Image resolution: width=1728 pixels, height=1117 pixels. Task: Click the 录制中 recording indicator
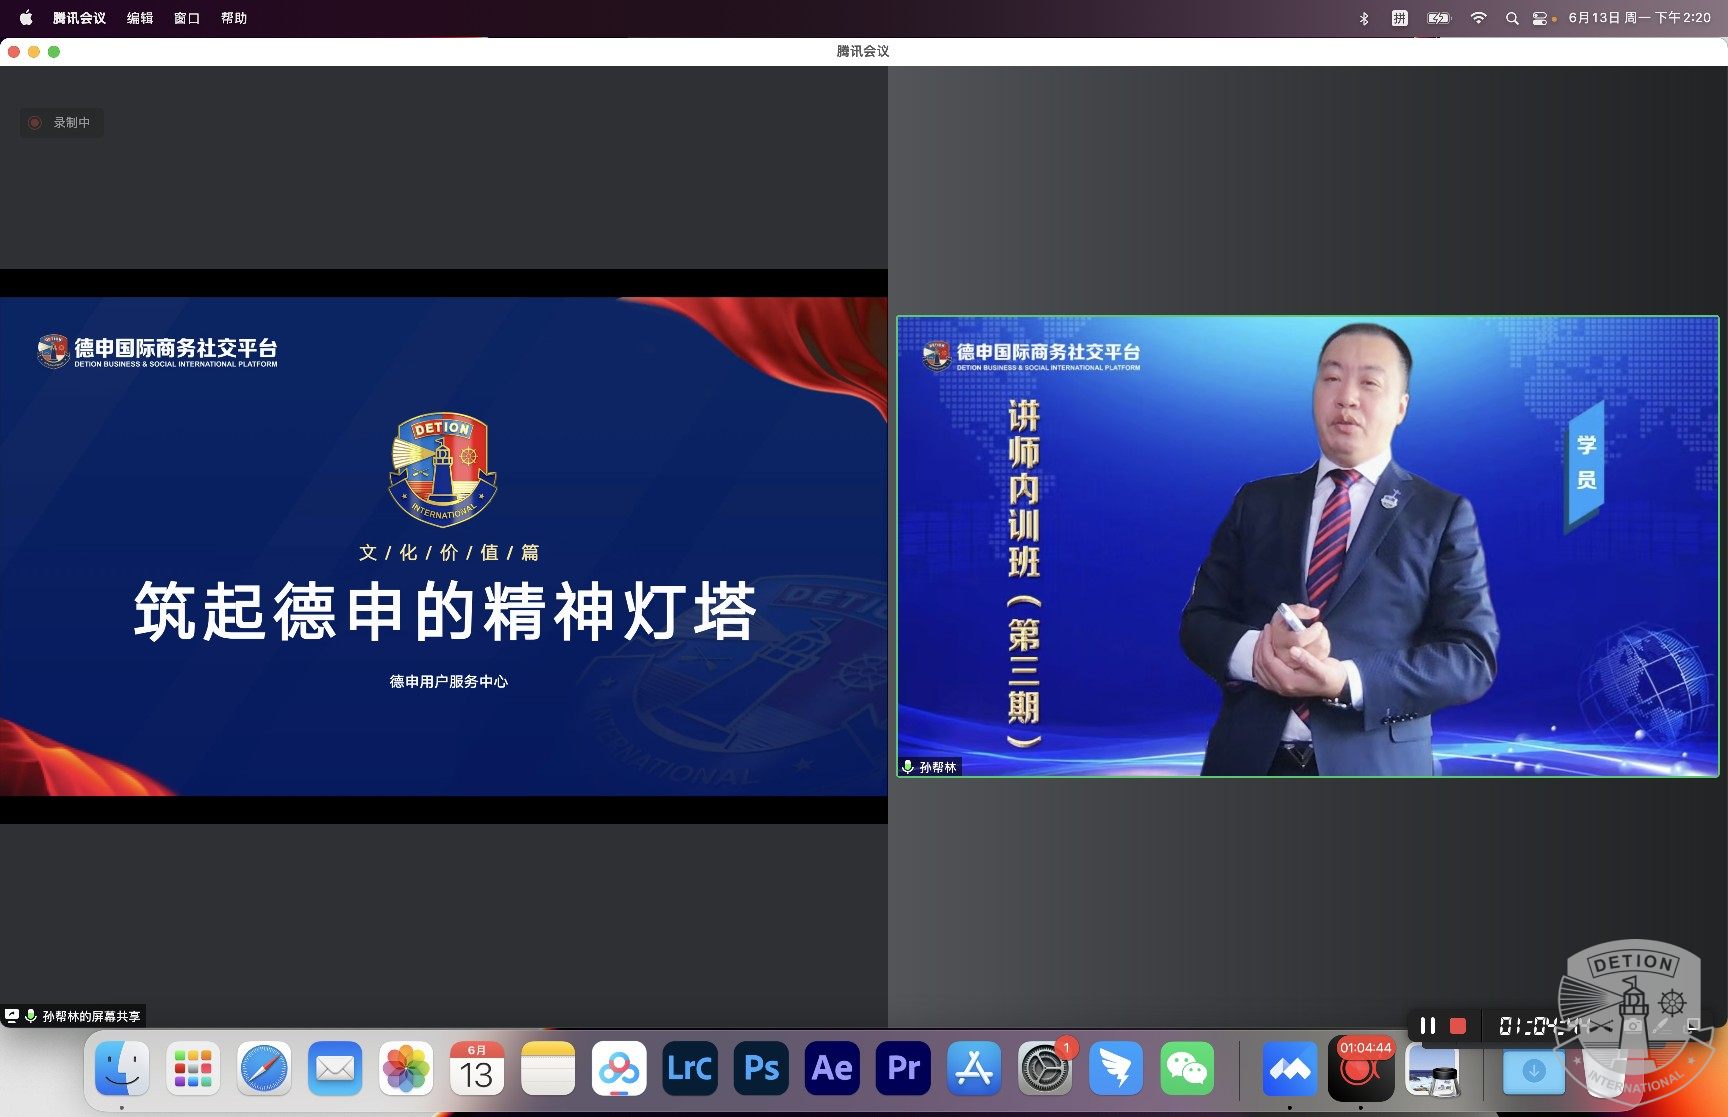61,123
